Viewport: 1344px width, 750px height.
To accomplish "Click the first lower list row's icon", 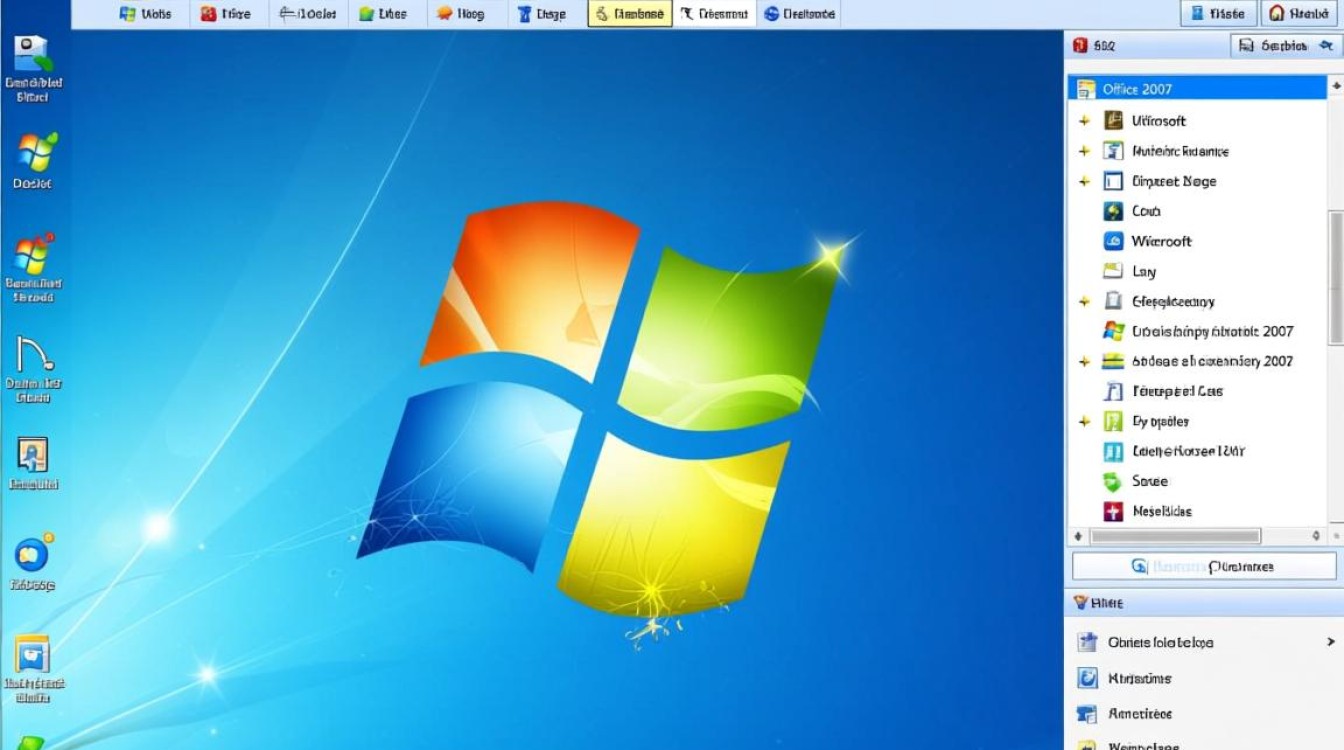I will tap(1087, 642).
